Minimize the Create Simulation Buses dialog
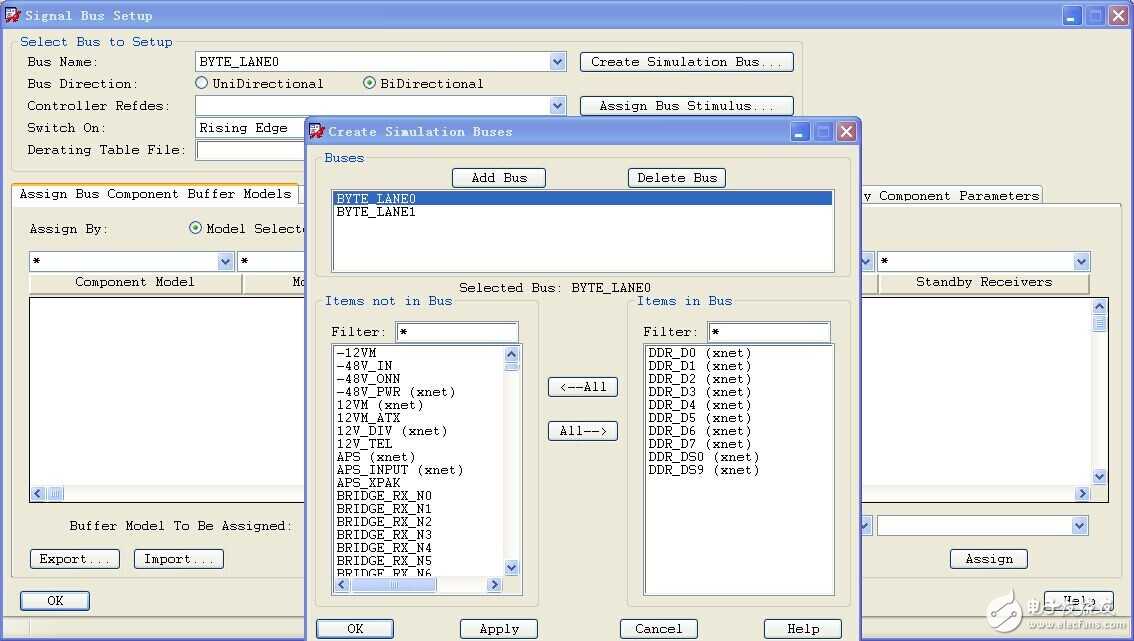The width and height of the screenshot is (1134, 641). pyautogui.click(x=800, y=131)
